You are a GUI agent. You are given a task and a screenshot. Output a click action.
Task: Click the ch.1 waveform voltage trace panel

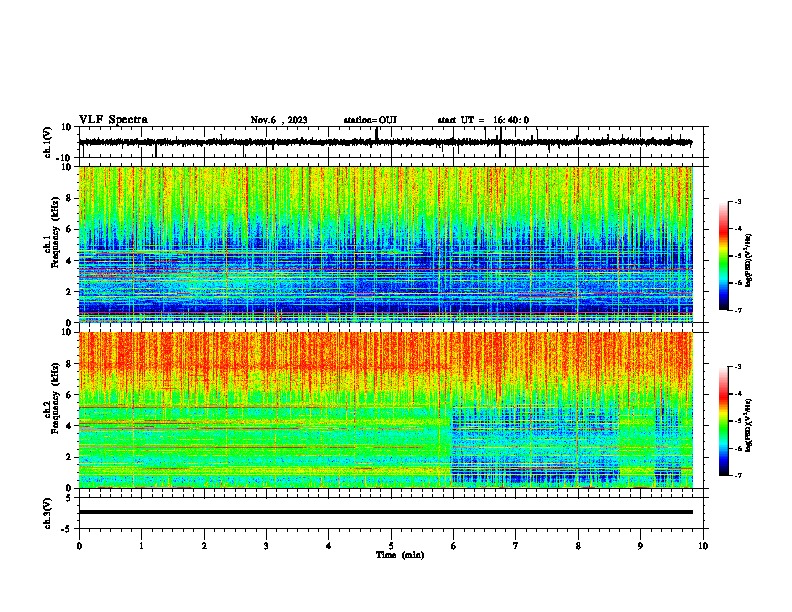(393, 142)
